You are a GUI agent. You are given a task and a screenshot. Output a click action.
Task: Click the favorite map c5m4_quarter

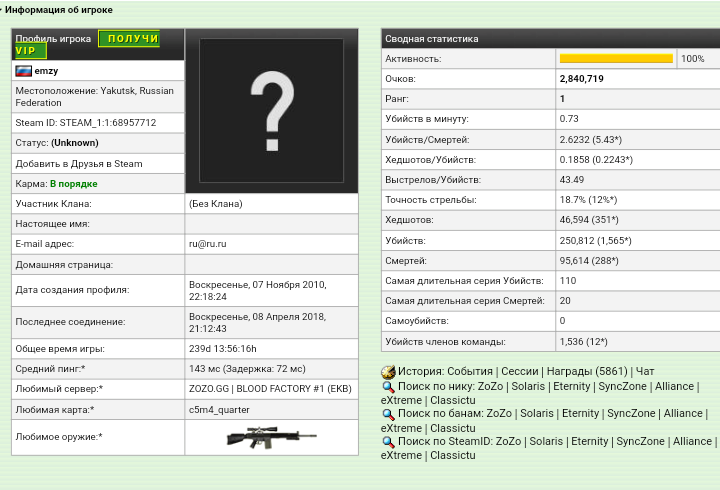[x=219, y=410]
